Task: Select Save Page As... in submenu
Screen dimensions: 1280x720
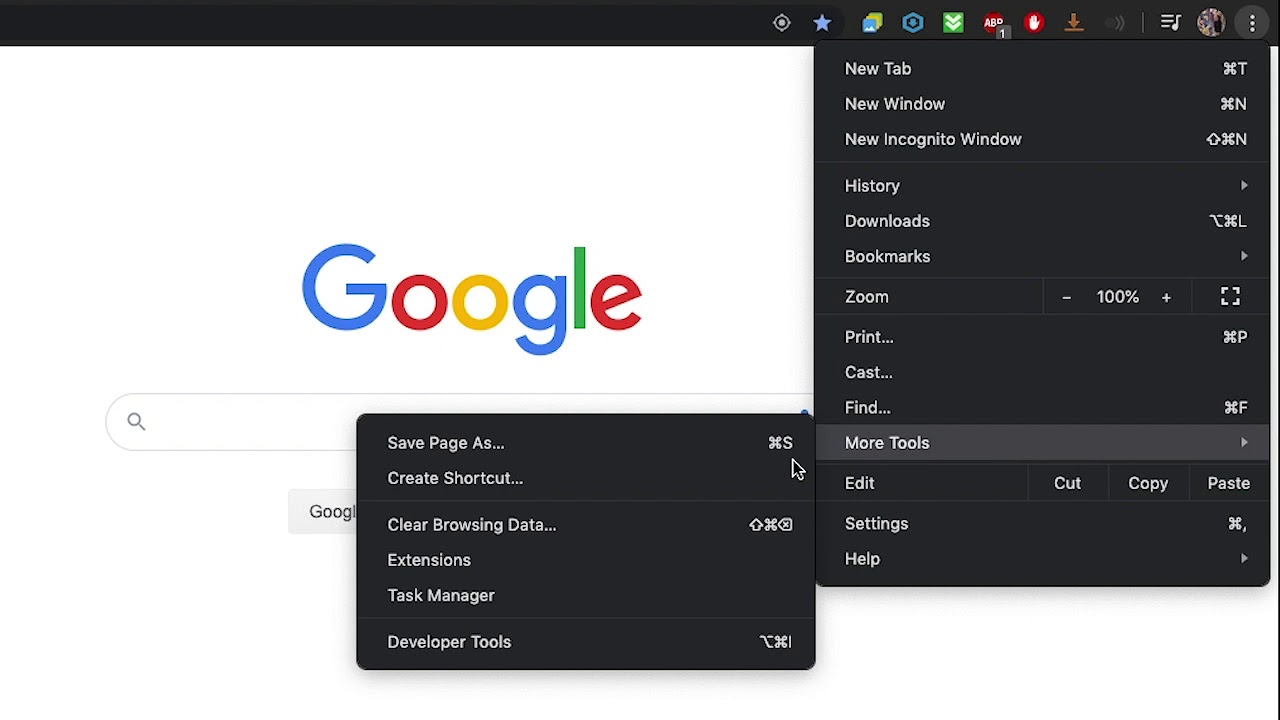Action: 586,443
